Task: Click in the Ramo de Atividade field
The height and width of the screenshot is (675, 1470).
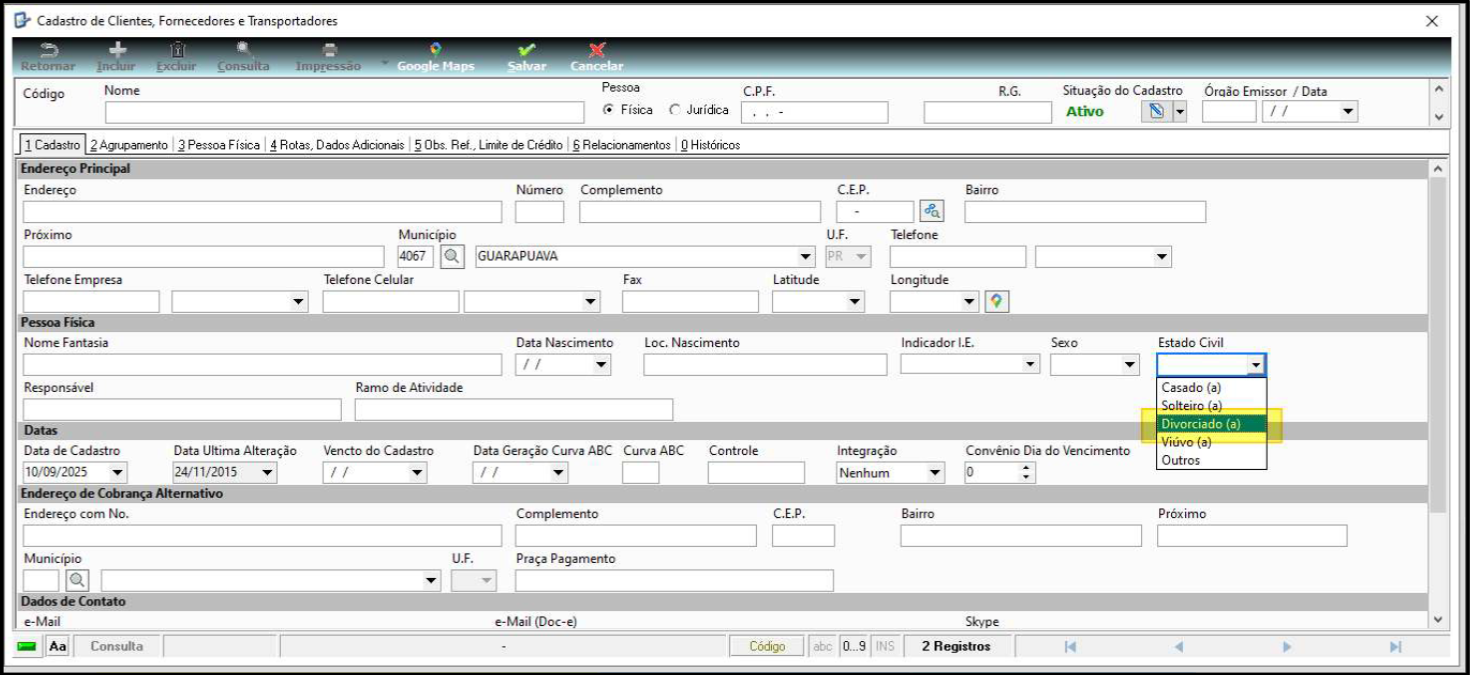Action: pos(514,410)
